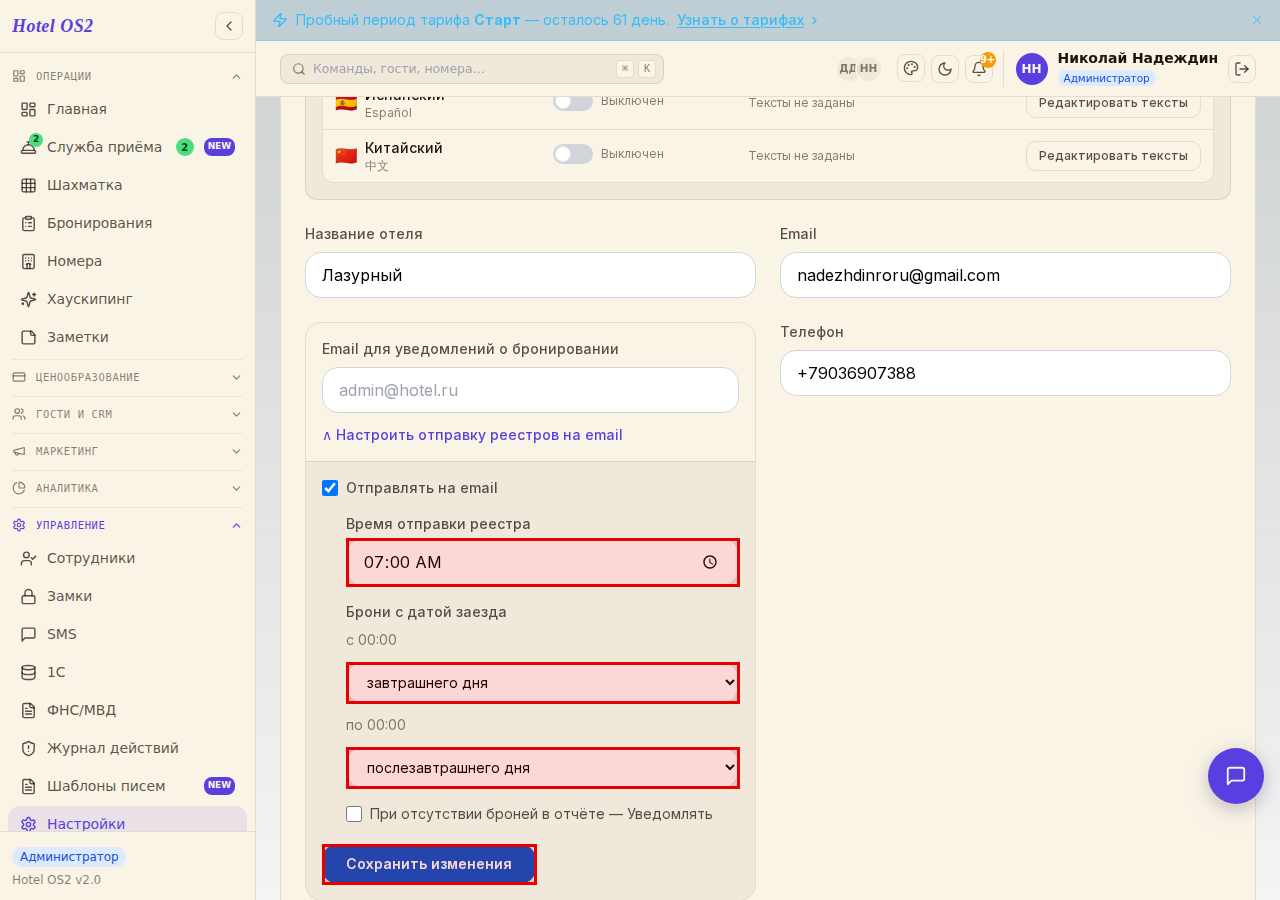The image size is (1280, 900).
Task: Click the booking notification email field
Action: (530, 390)
